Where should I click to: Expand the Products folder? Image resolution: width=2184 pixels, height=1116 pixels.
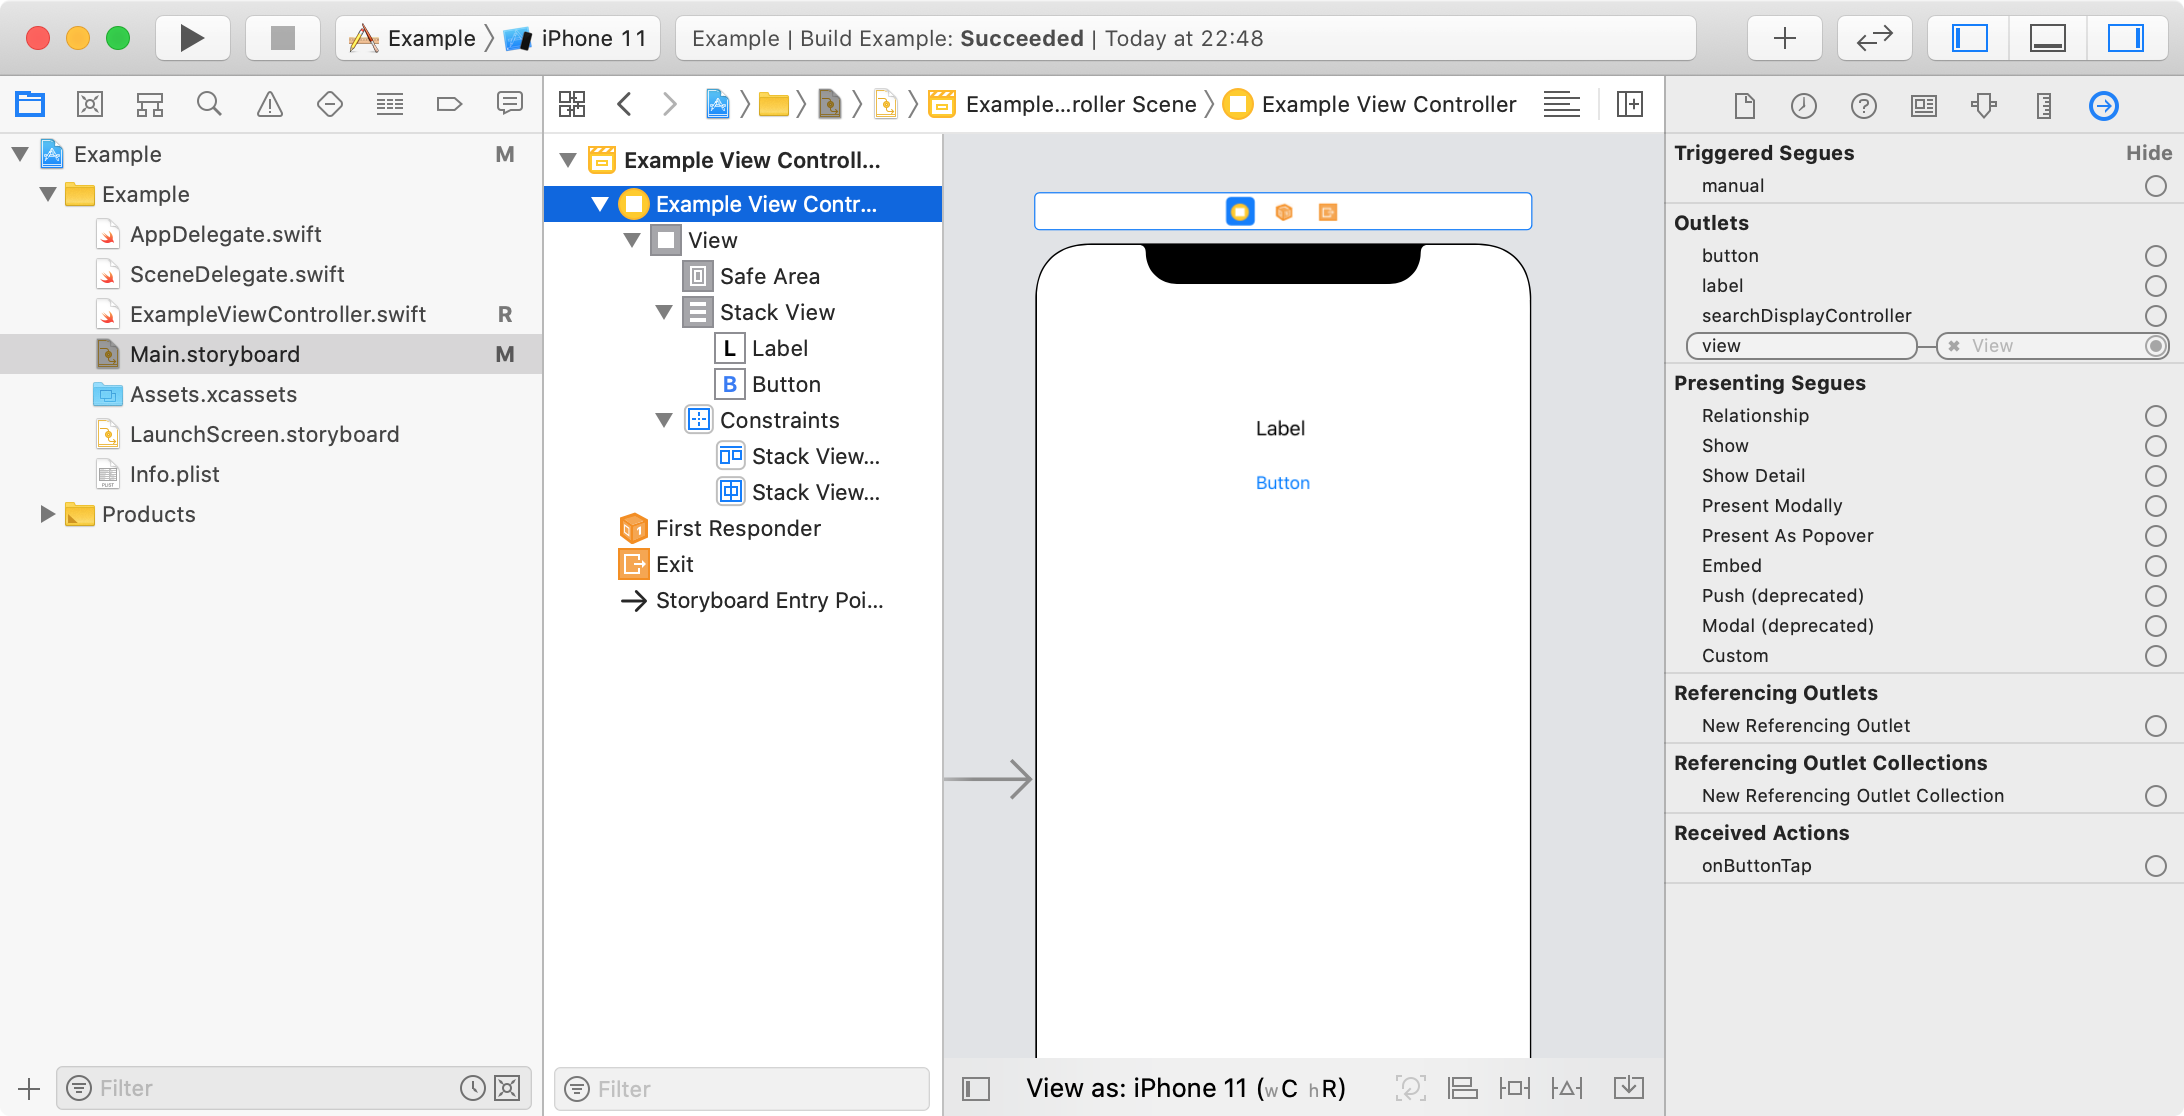[x=47, y=514]
